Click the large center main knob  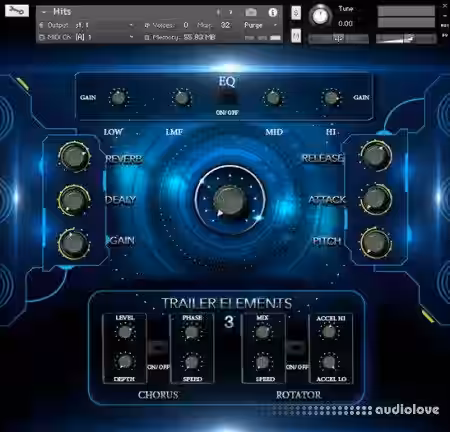[x=230, y=201]
